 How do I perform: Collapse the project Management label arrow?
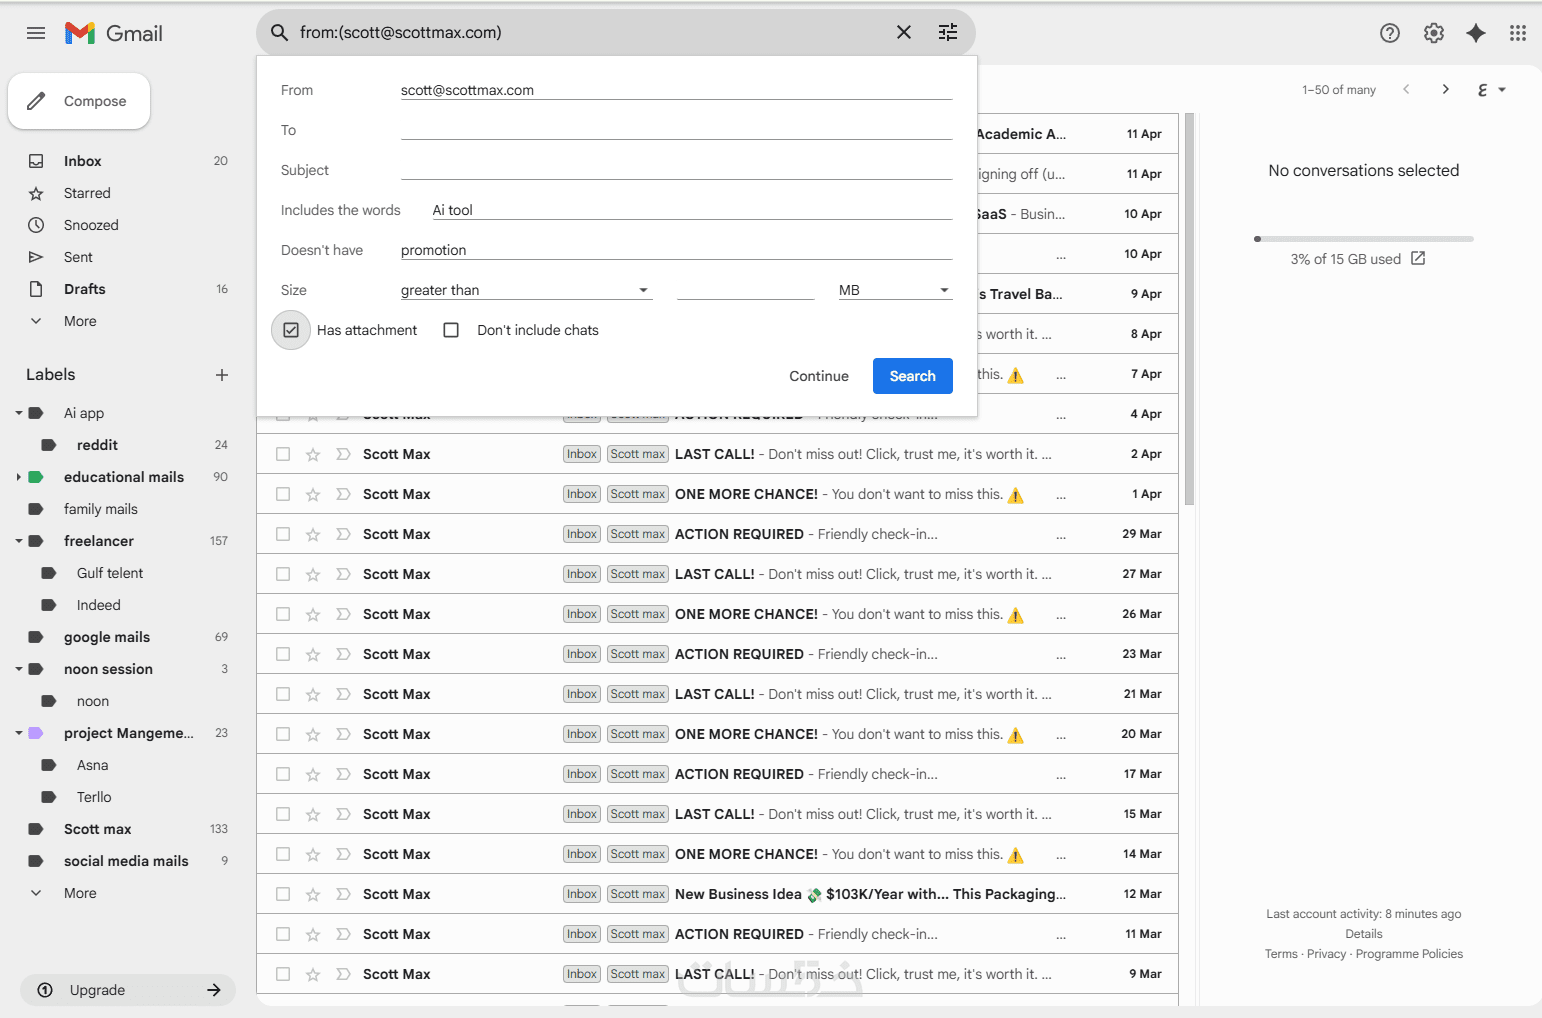click(x=18, y=733)
